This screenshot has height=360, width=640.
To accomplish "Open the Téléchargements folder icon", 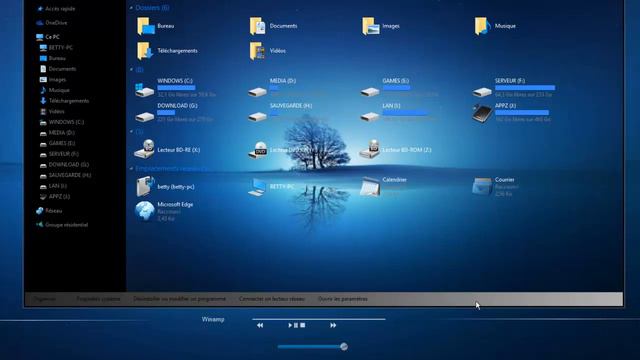I will [145, 51].
